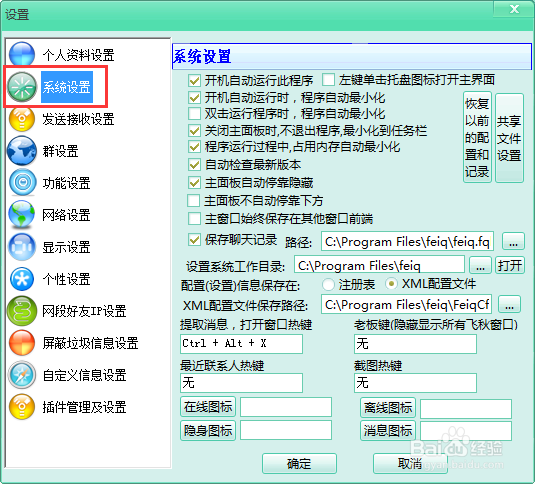The height and width of the screenshot is (484, 535).
Task: Open 插件管理及设置 label
Action: click(x=84, y=407)
